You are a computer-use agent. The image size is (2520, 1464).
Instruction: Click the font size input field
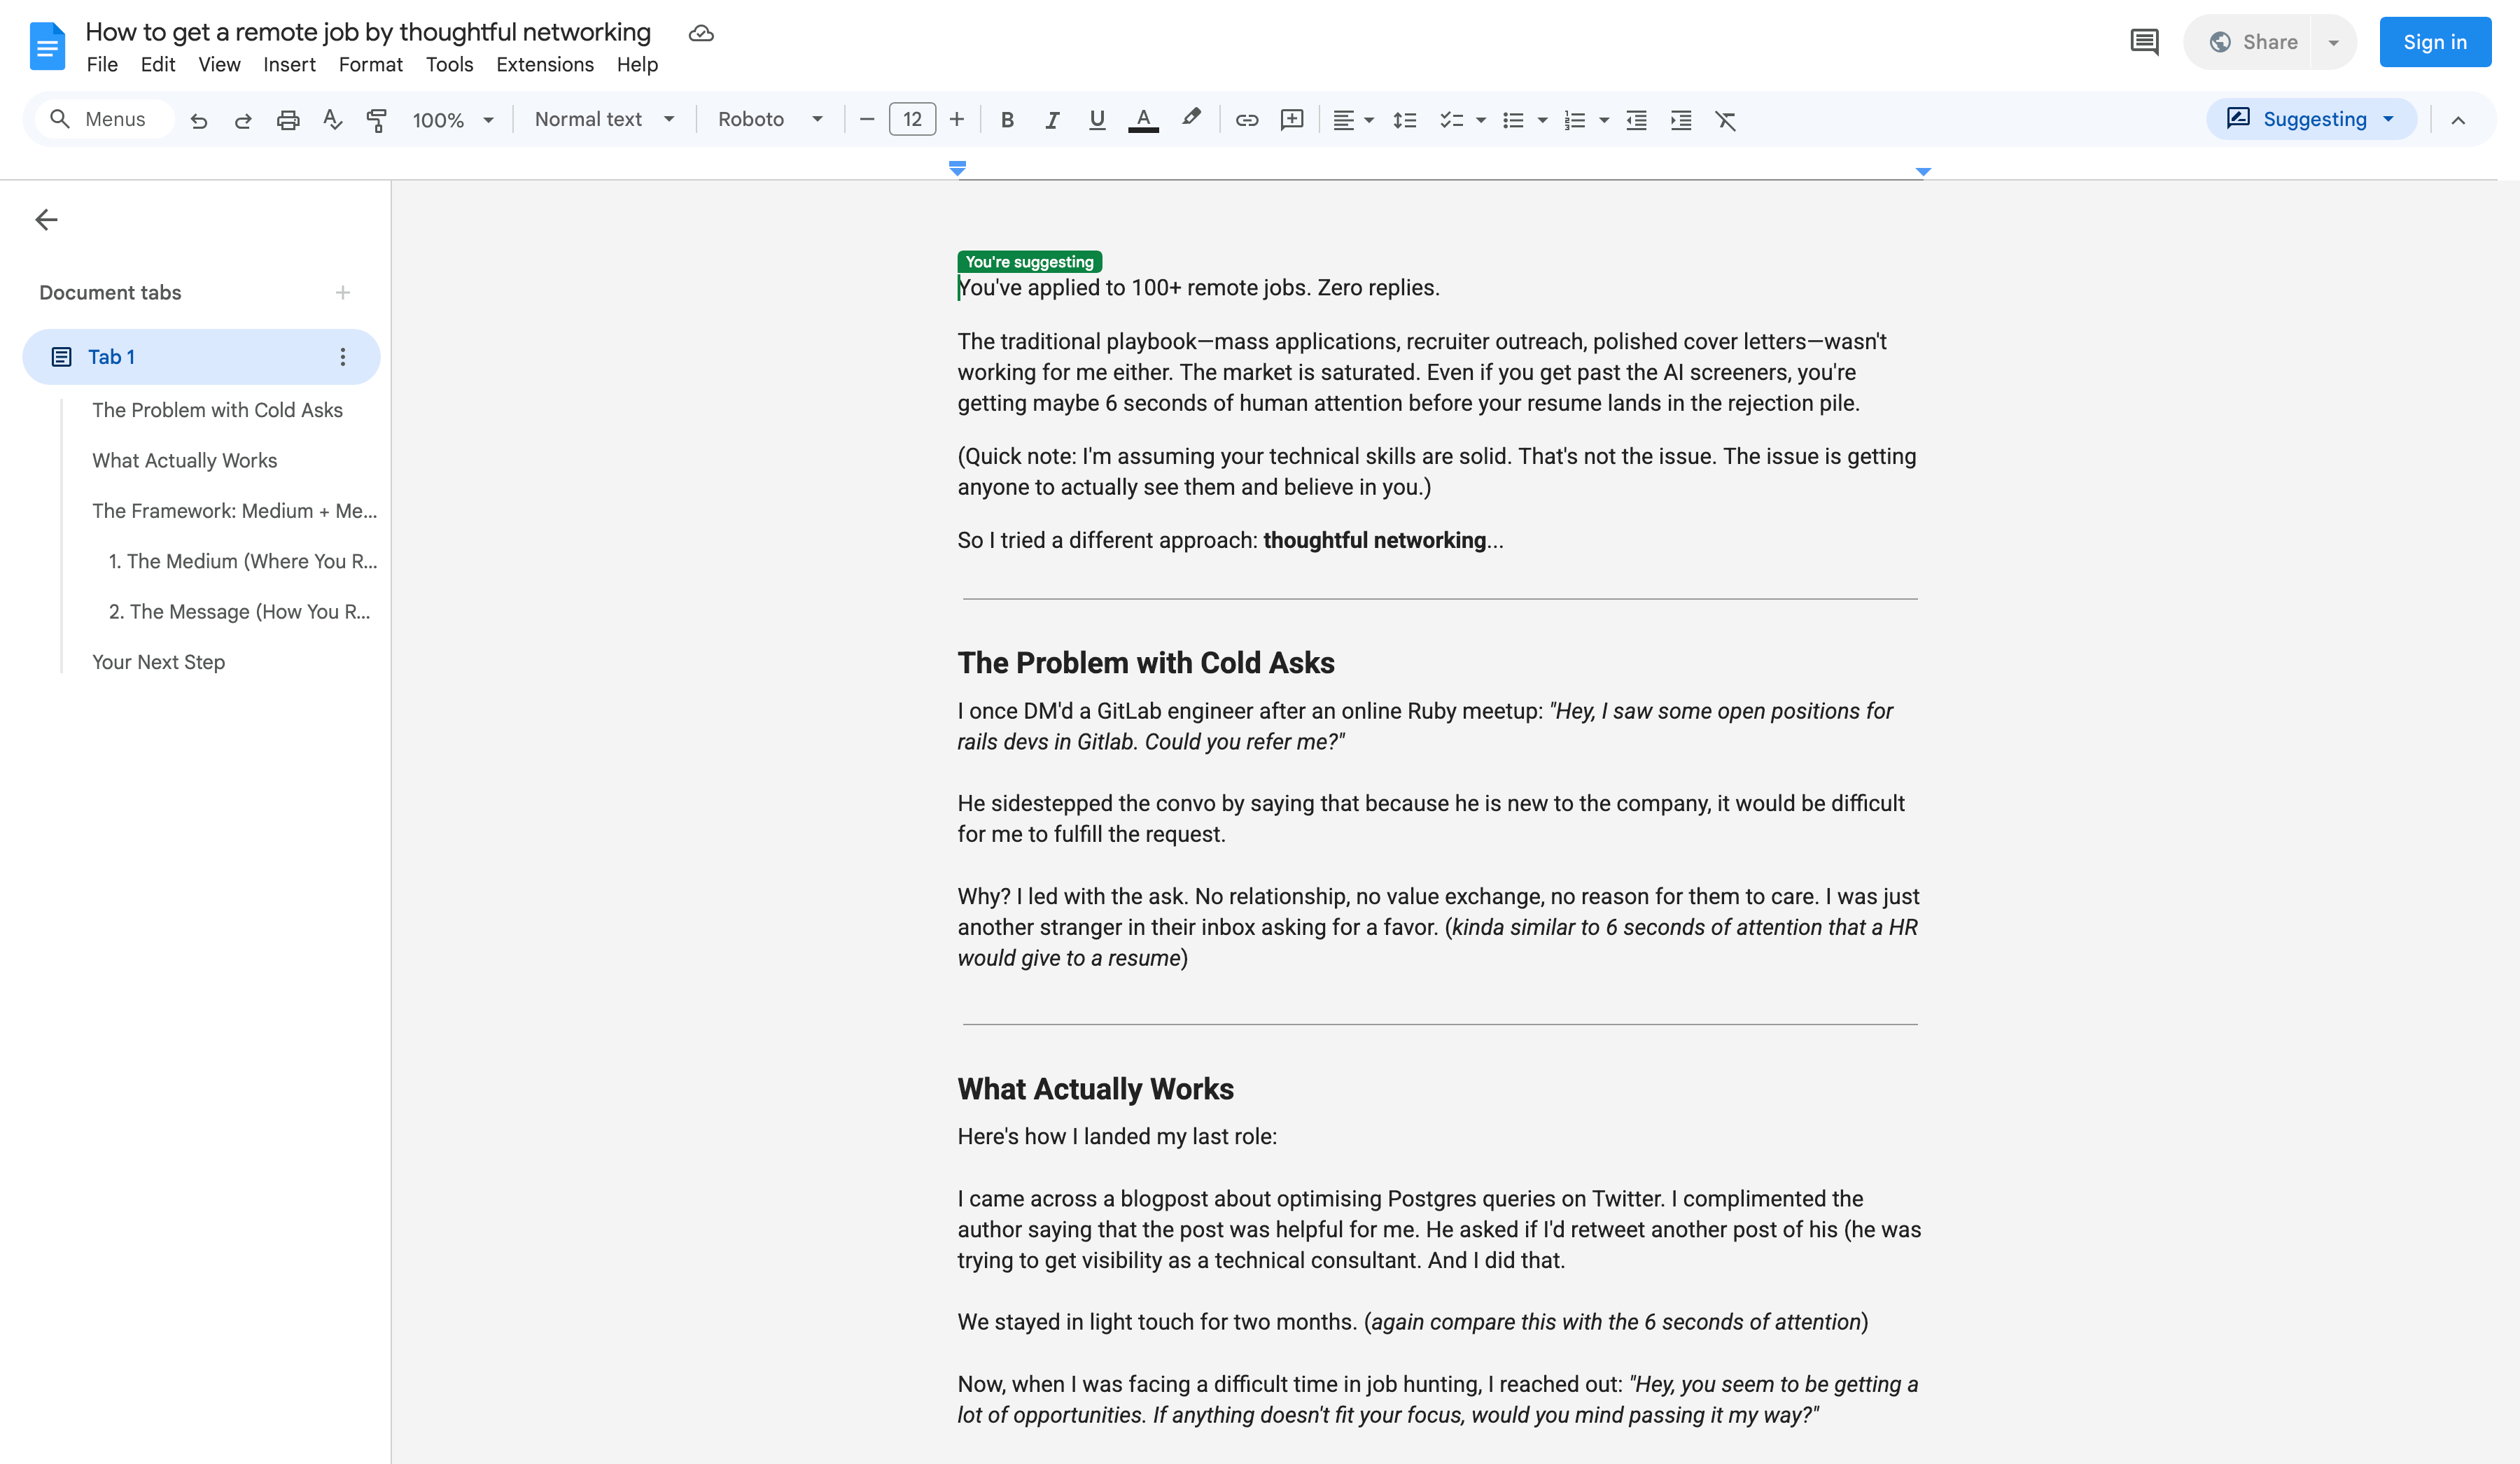[912, 119]
